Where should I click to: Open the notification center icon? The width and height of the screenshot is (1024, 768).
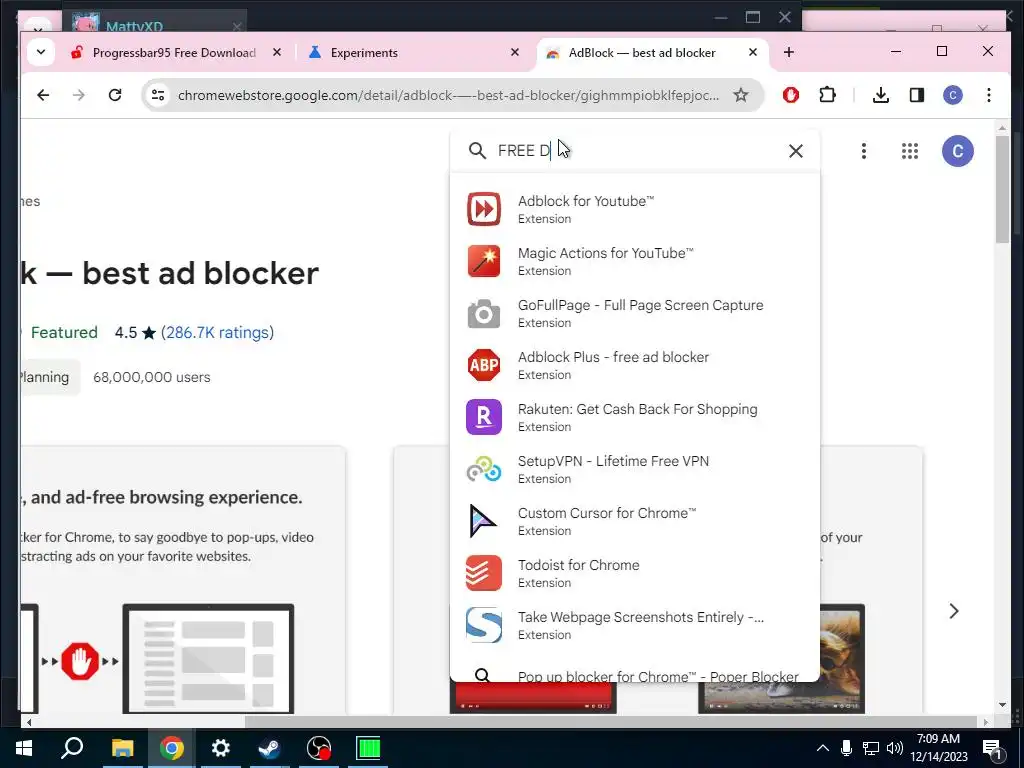coord(993,750)
